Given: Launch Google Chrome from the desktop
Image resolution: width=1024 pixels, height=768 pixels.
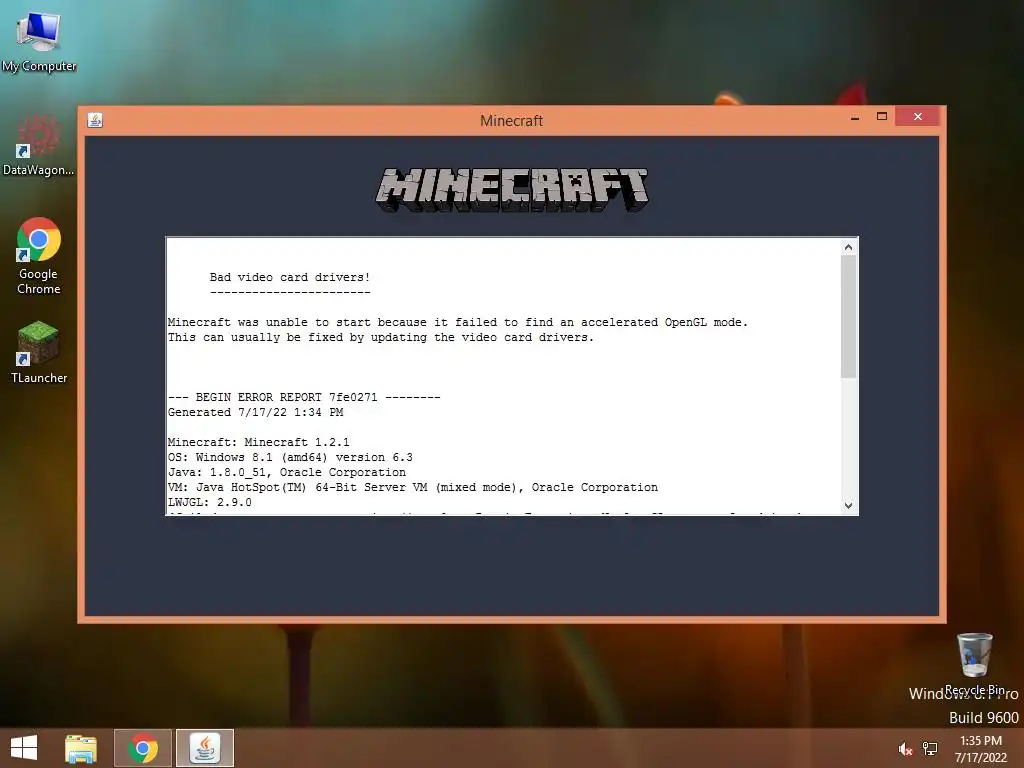Looking at the screenshot, I should (x=39, y=255).
